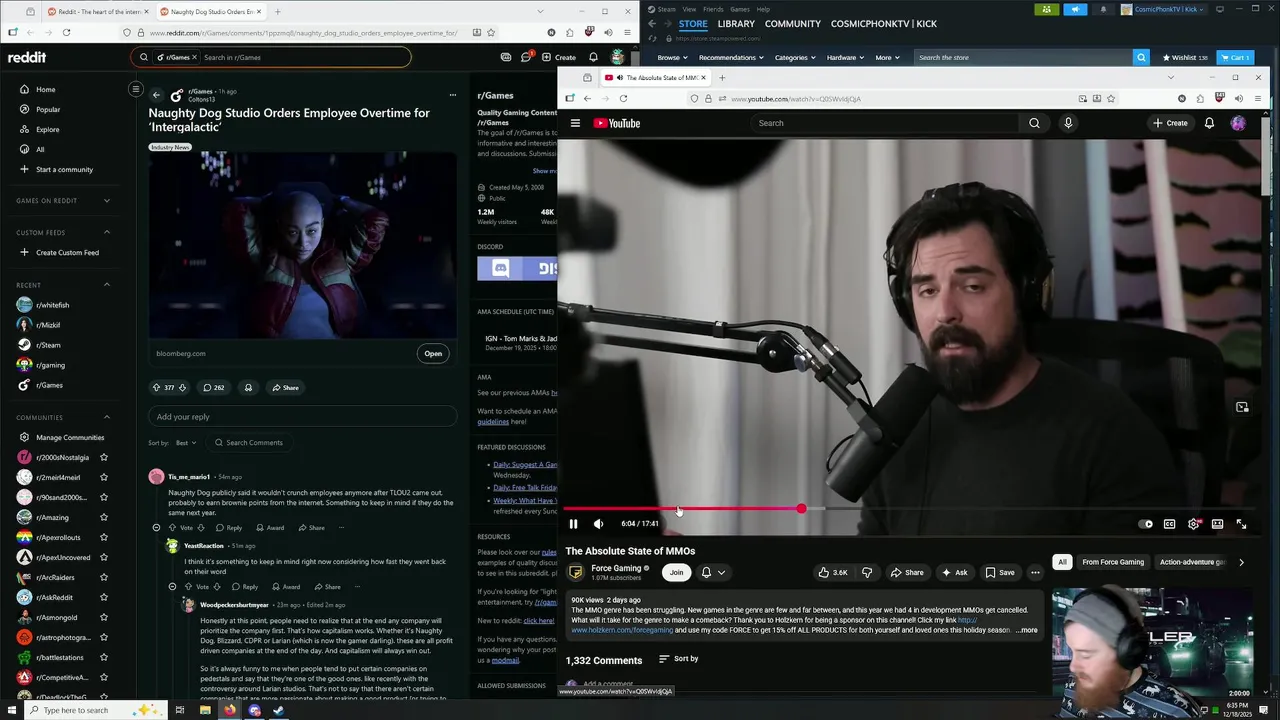Open the post's 262 comments
The height and width of the screenshot is (720, 1280).
point(213,387)
